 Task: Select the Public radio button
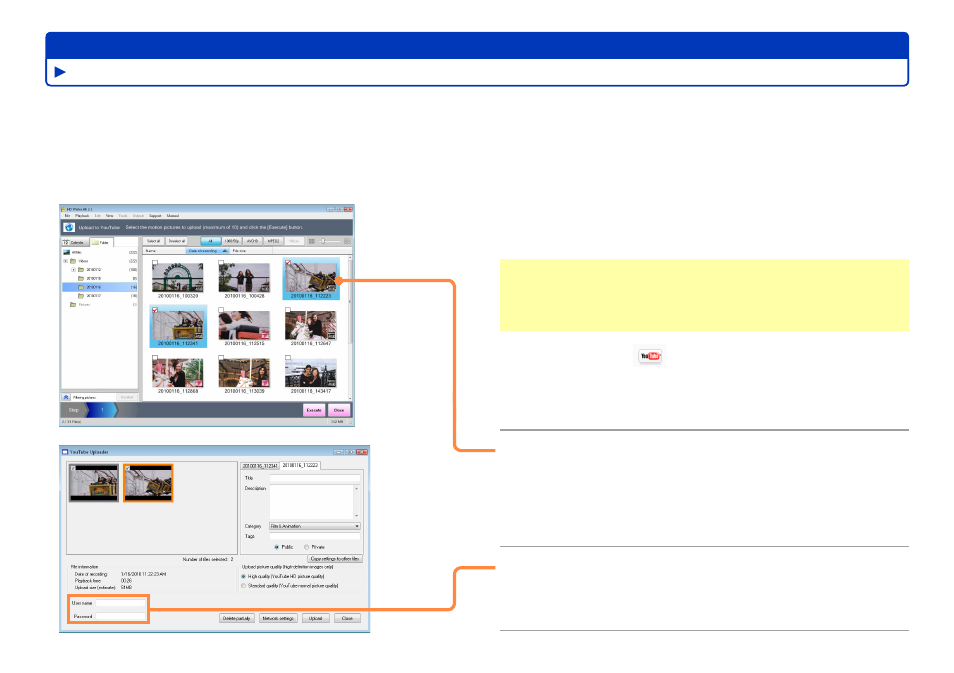coord(277,547)
